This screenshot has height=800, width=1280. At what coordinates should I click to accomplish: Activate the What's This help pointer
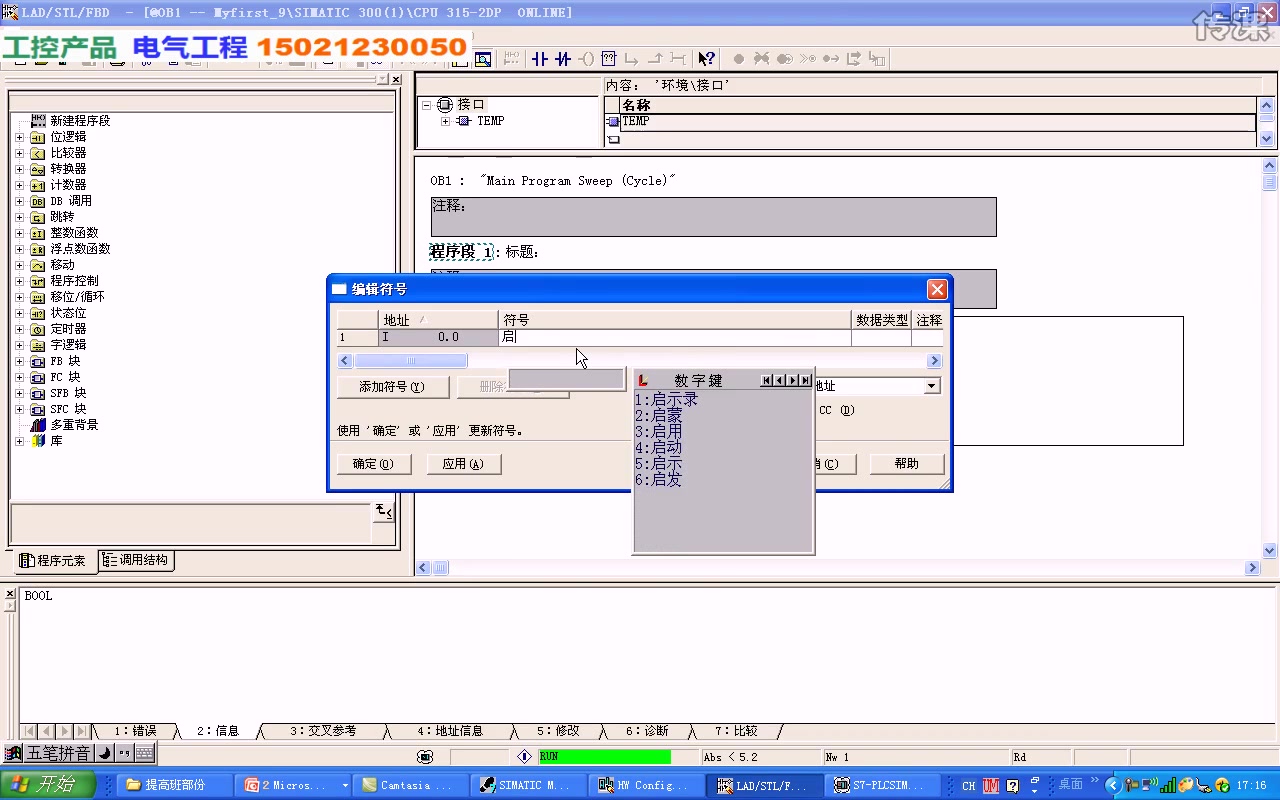(706, 59)
